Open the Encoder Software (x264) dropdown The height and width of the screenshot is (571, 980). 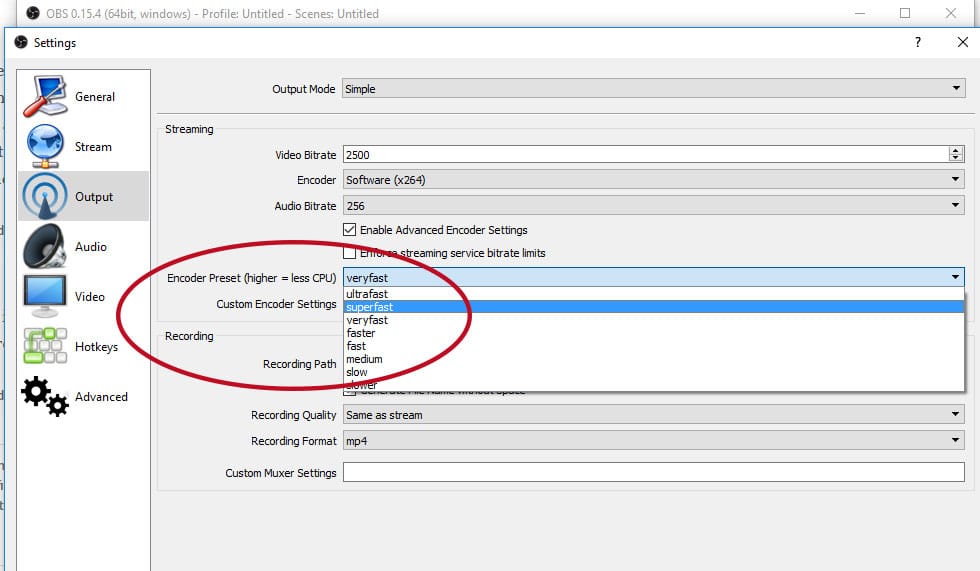[x=654, y=180]
